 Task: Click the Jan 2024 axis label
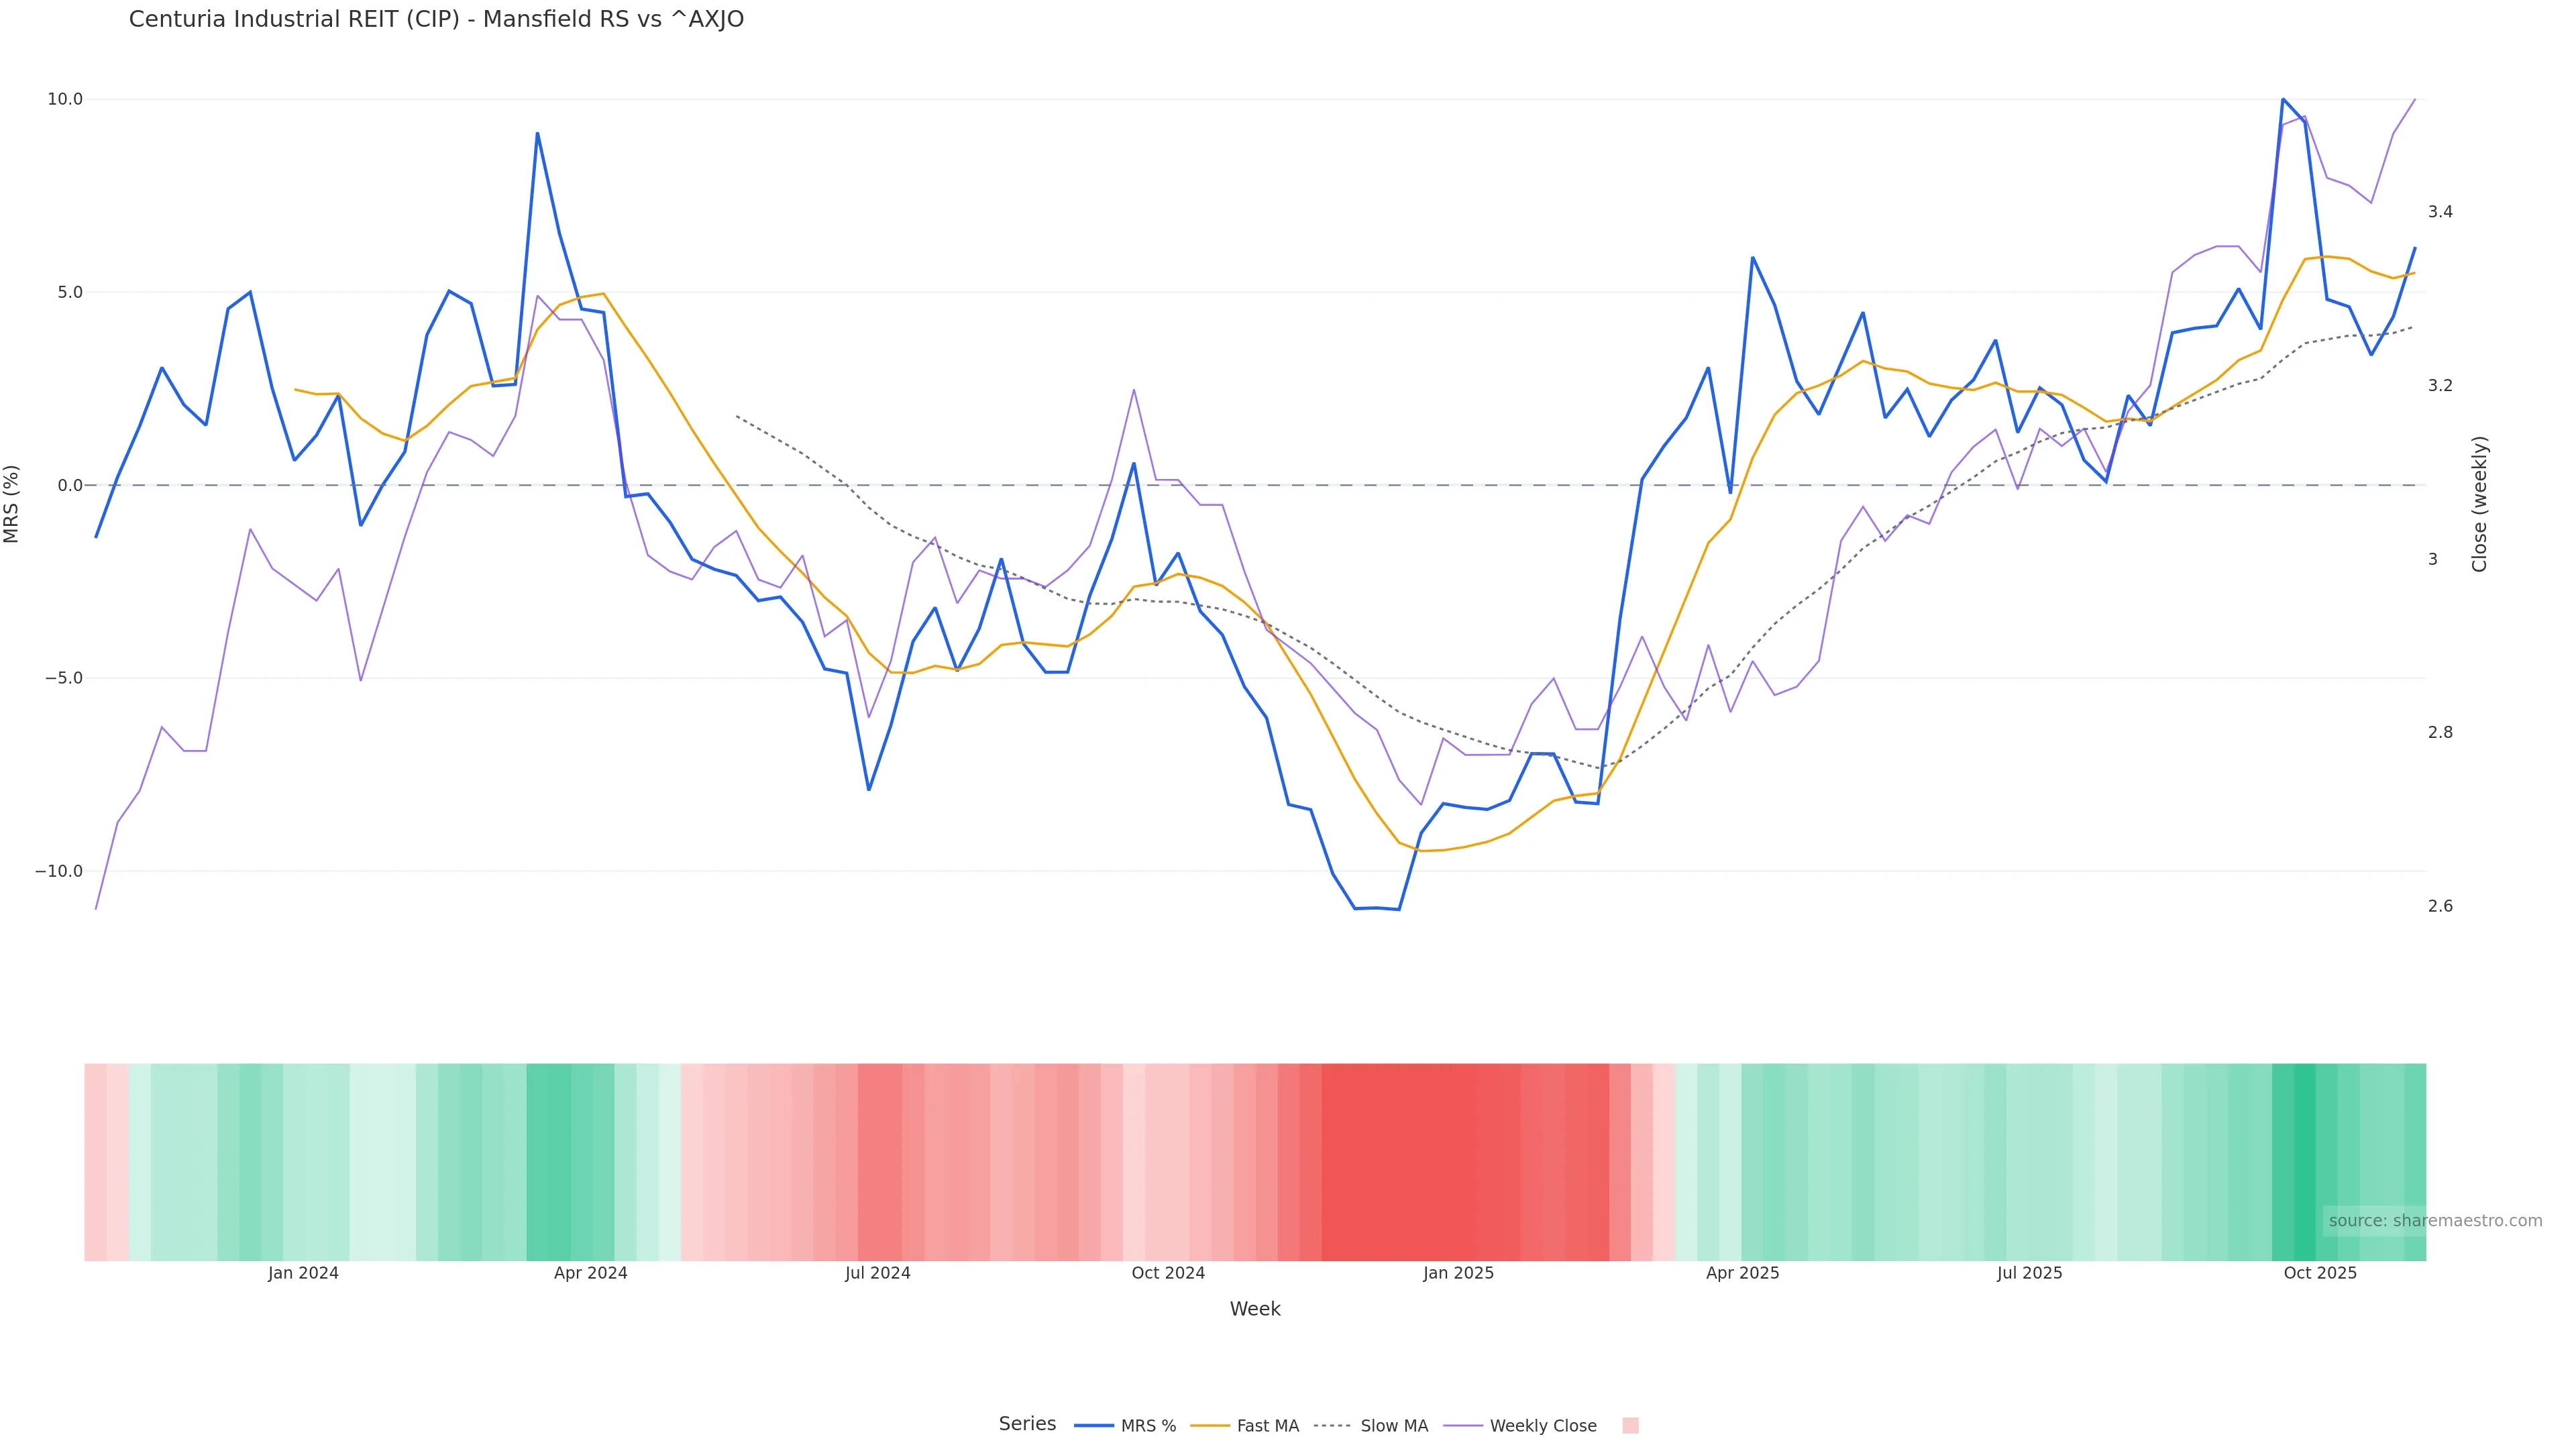tap(303, 1274)
